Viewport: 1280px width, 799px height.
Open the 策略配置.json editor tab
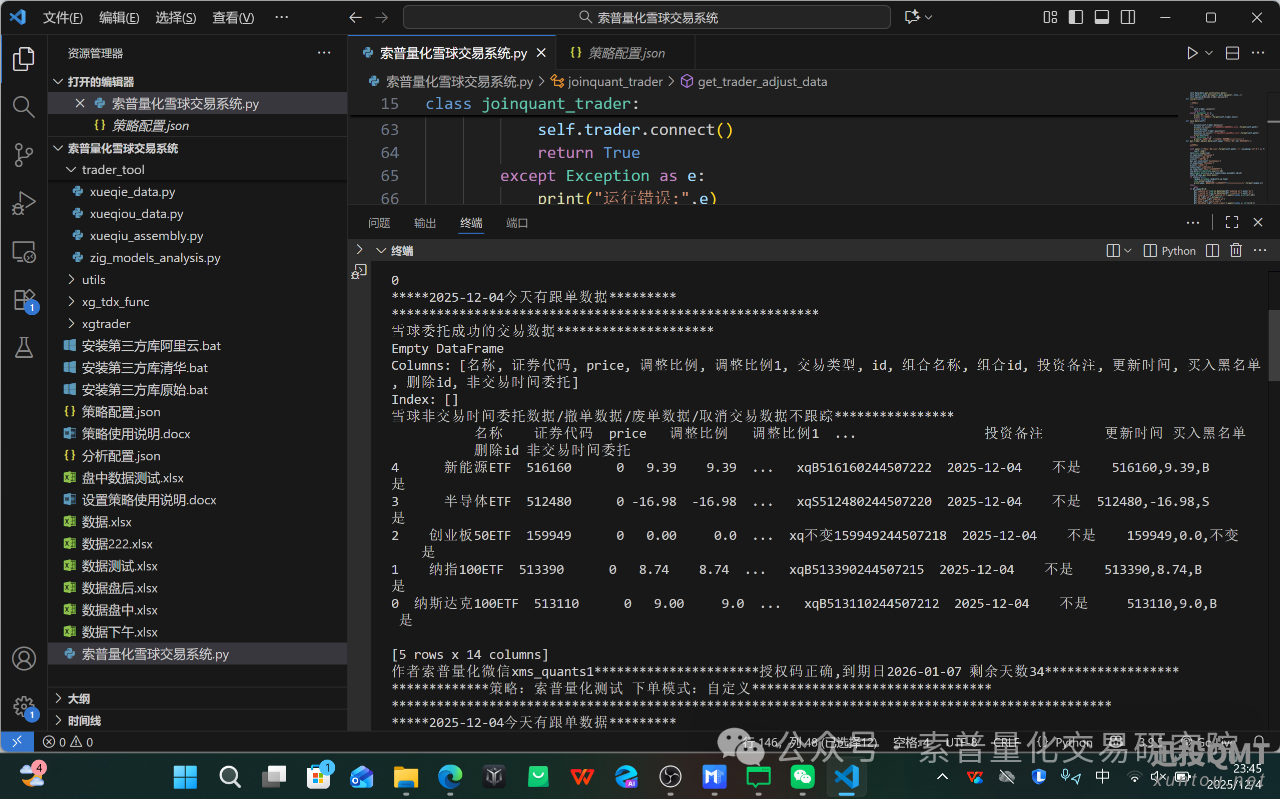pyautogui.click(x=625, y=53)
